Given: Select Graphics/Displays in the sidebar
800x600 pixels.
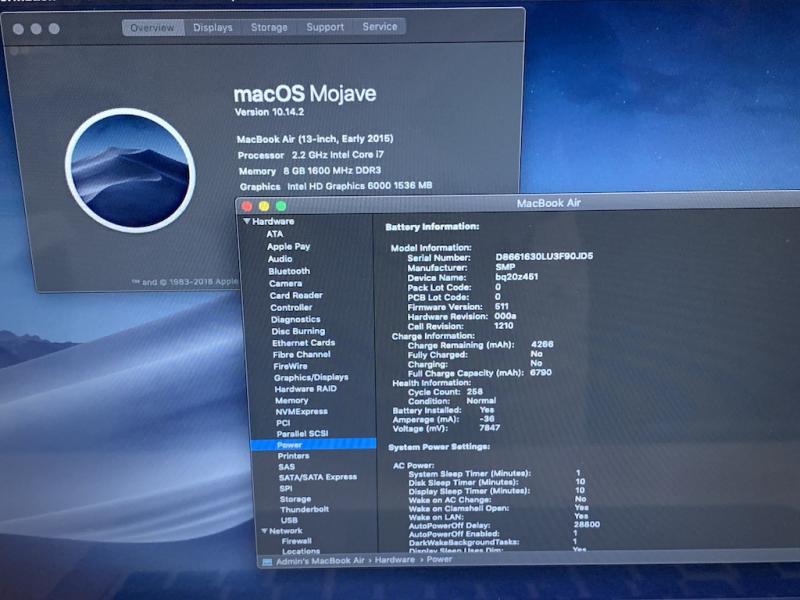Looking at the screenshot, I should point(311,377).
